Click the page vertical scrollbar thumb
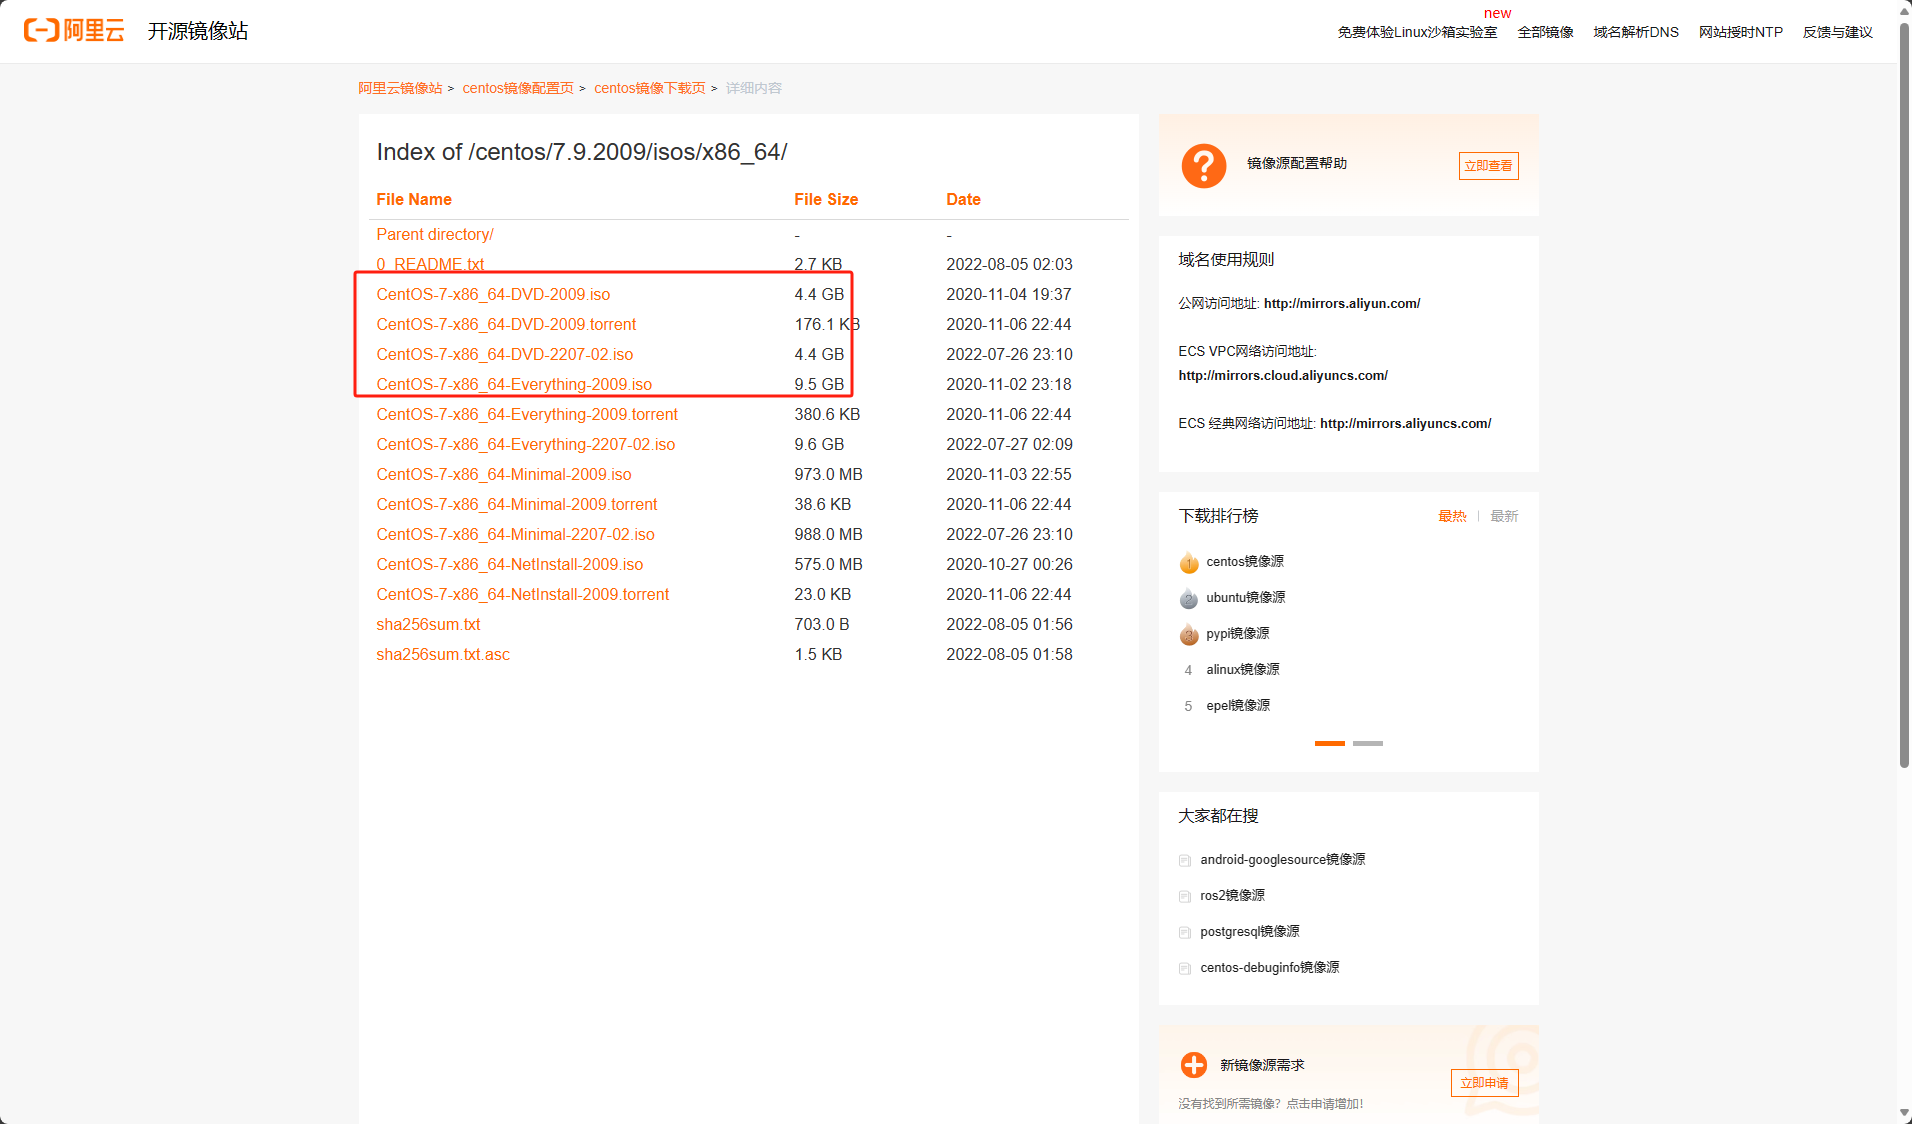The width and height of the screenshot is (1912, 1124). 1904,395
